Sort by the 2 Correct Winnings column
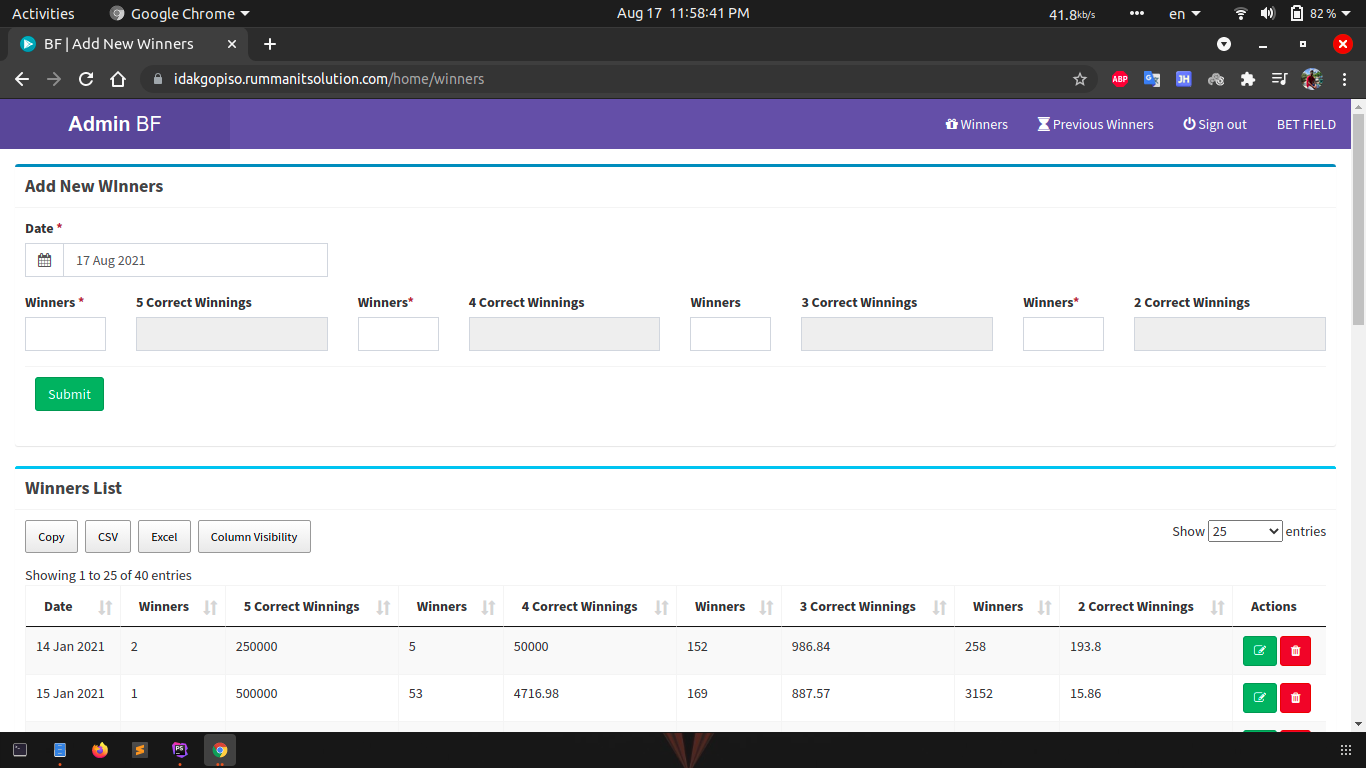The width and height of the screenshot is (1366, 768). pos(1145,607)
